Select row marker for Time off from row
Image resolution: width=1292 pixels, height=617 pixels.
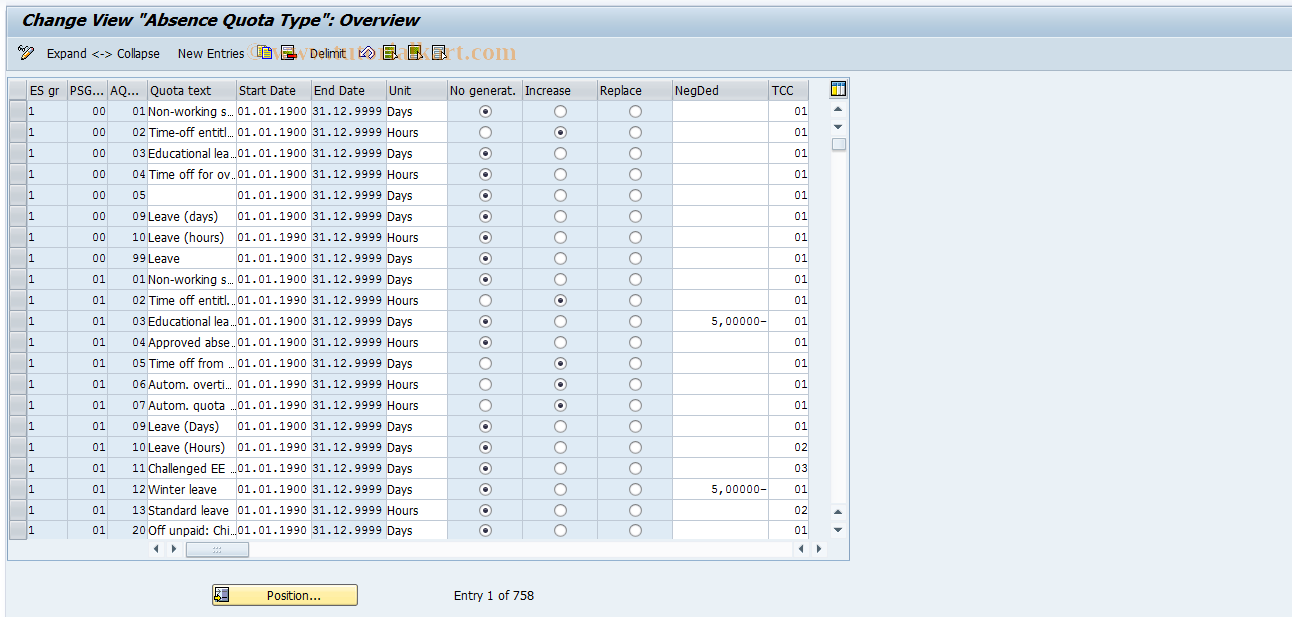click(18, 363)
